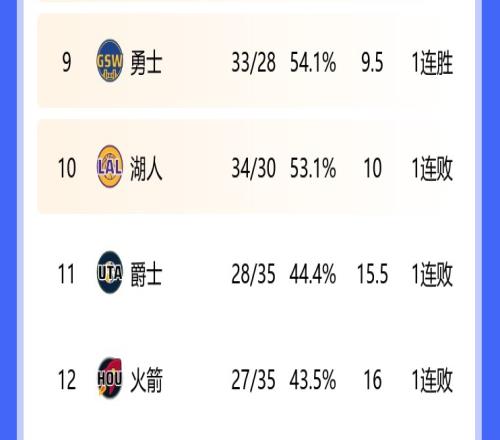The image size is (500, 440).
Task: Click the Rockets HOU team logo
Action: tap(110, 378)
